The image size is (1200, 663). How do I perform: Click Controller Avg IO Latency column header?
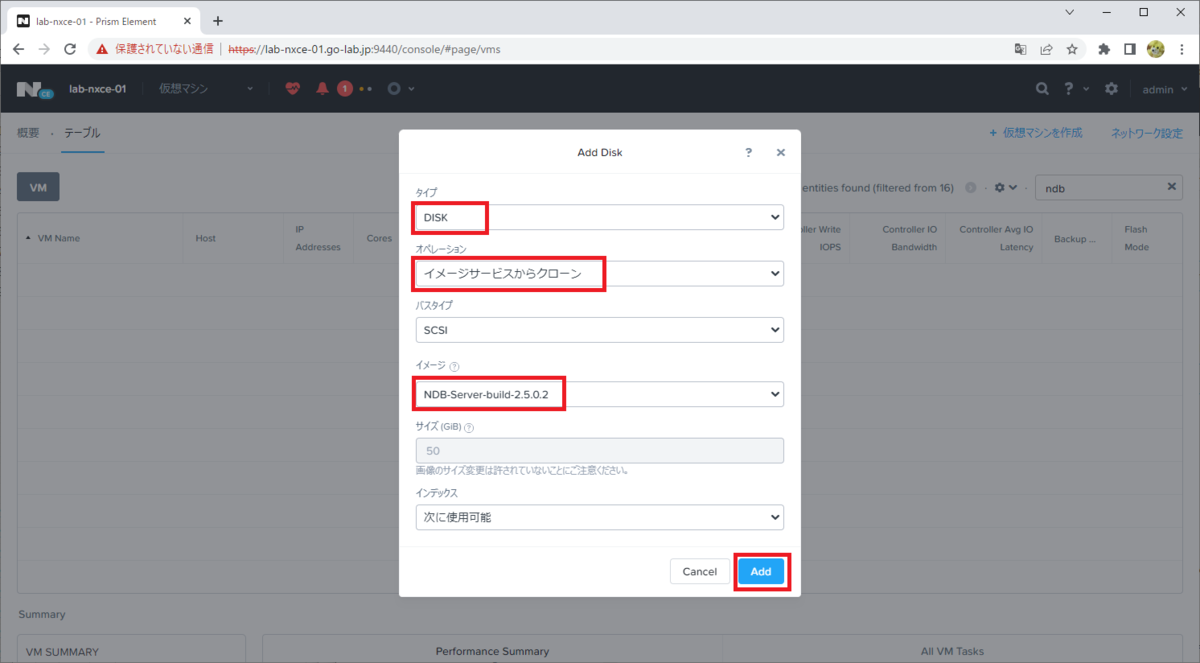996,238
